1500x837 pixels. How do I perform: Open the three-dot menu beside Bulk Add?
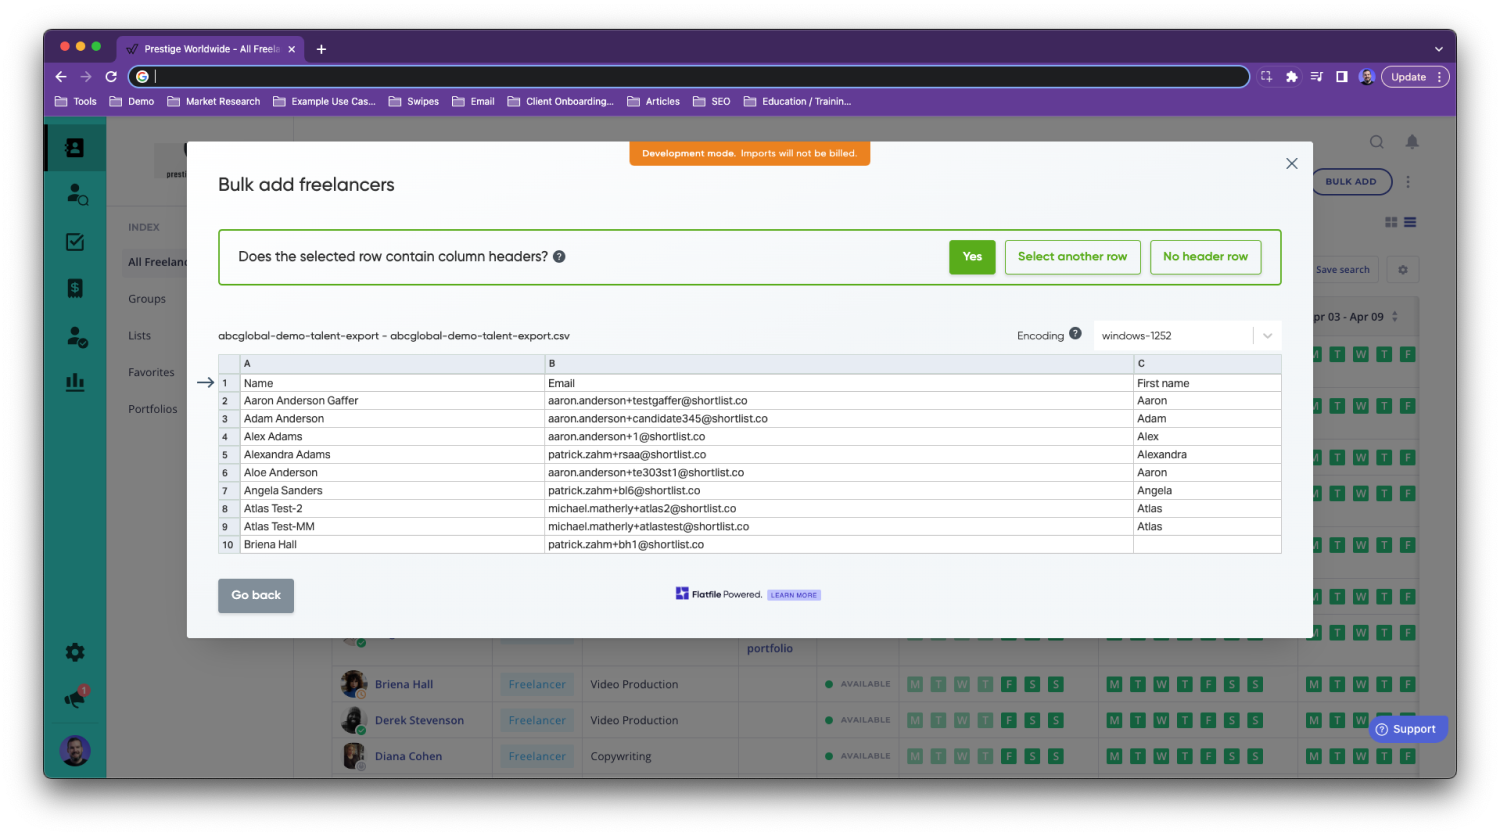click(x=1408, y=182)
